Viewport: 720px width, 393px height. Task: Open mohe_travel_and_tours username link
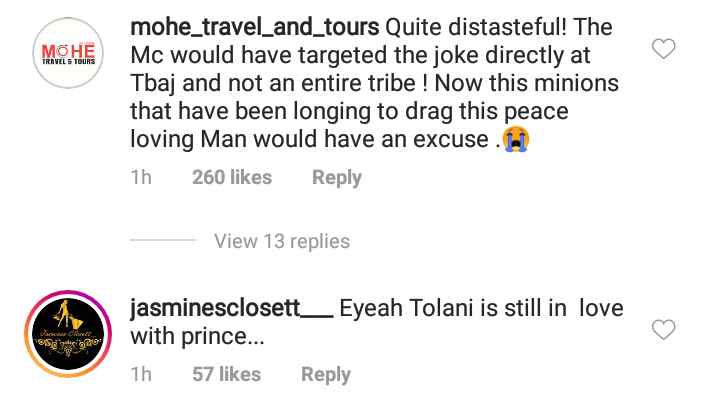pyautogui.click(x=255, y=27)
